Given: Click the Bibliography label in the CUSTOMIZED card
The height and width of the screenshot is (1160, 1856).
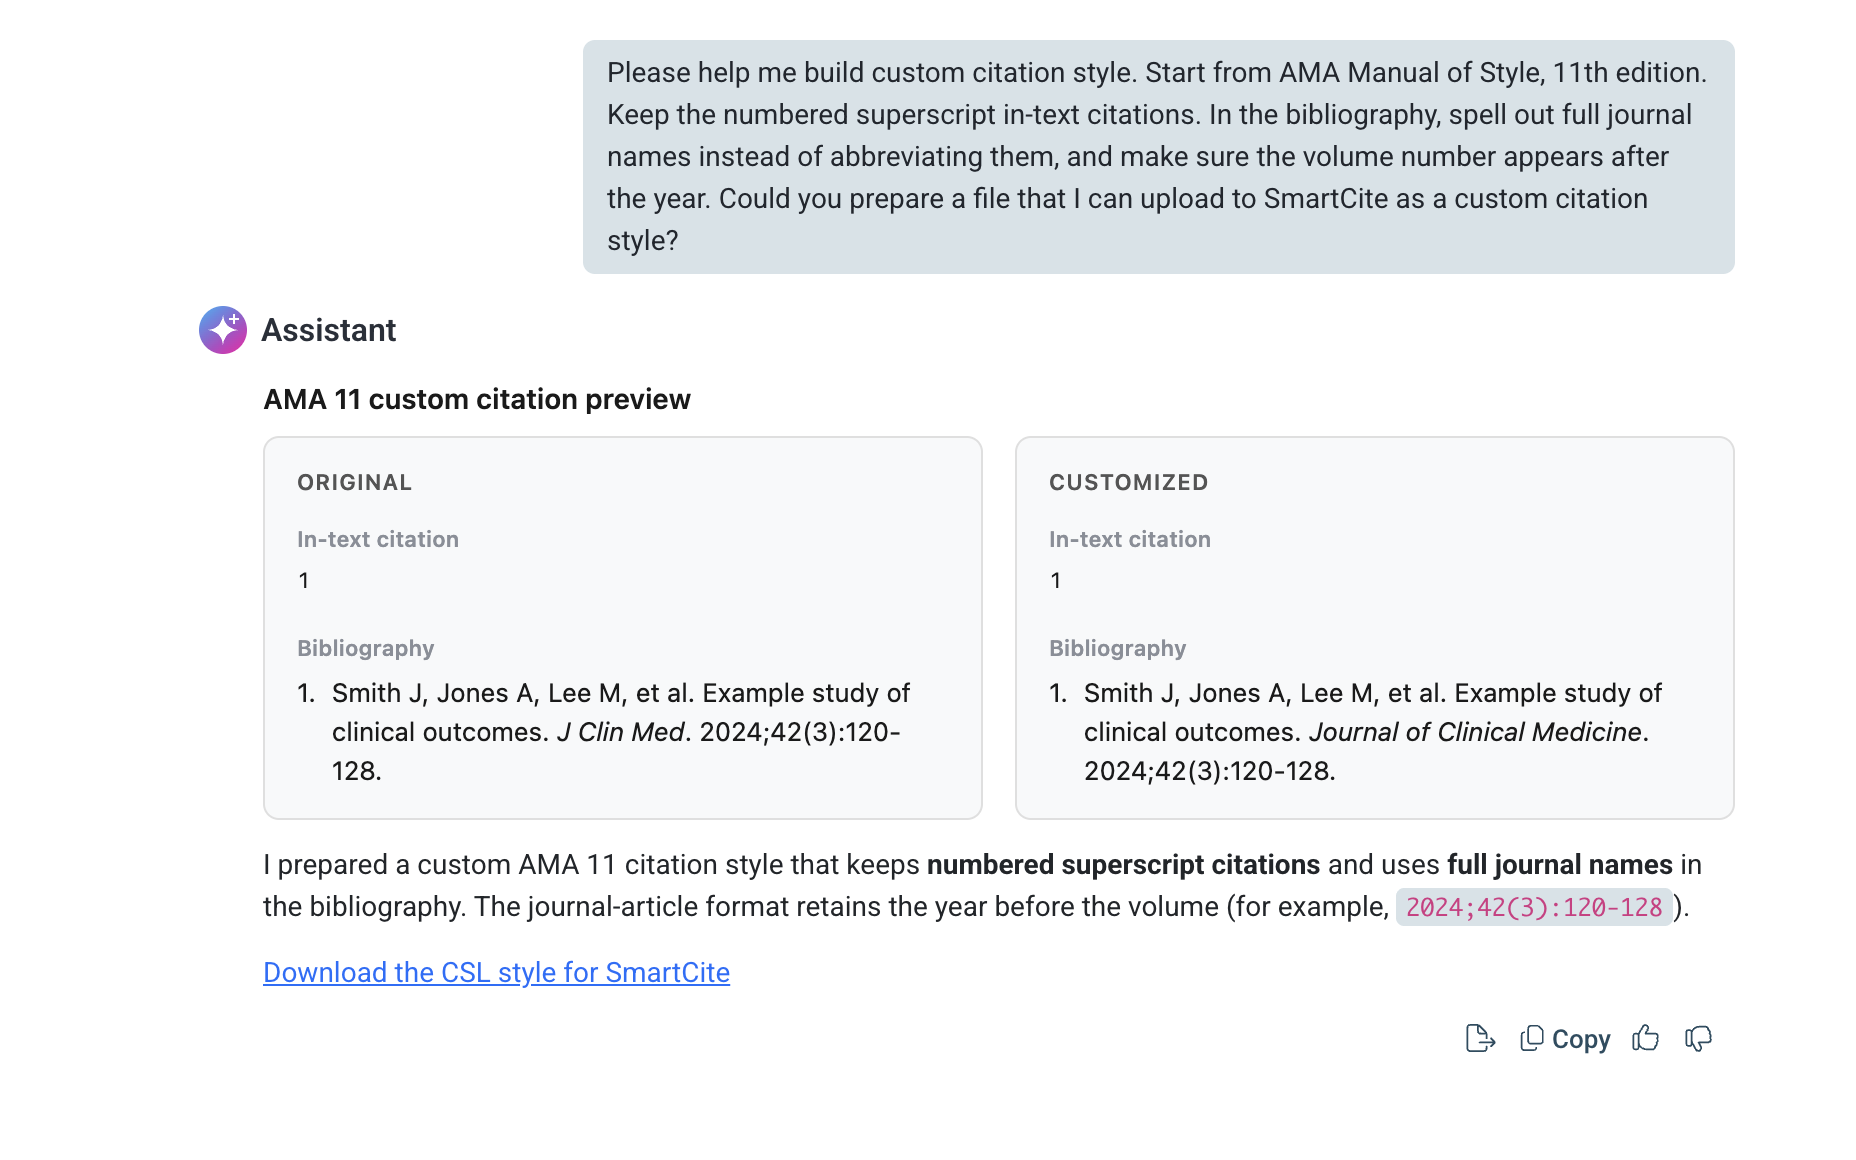Looking at the screenshot, I should click(x=1117, y=648).
